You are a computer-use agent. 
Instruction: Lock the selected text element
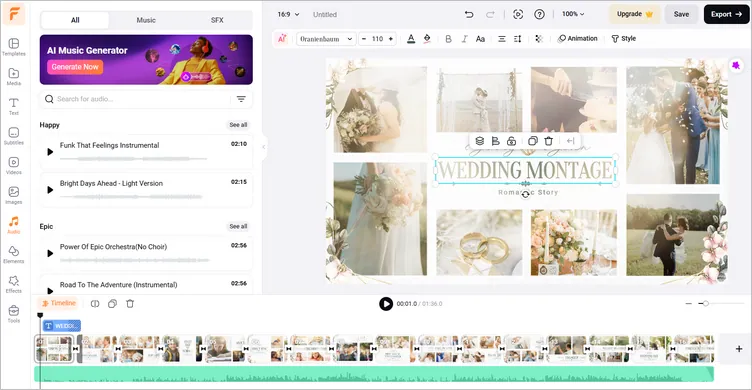click(511, 141)
